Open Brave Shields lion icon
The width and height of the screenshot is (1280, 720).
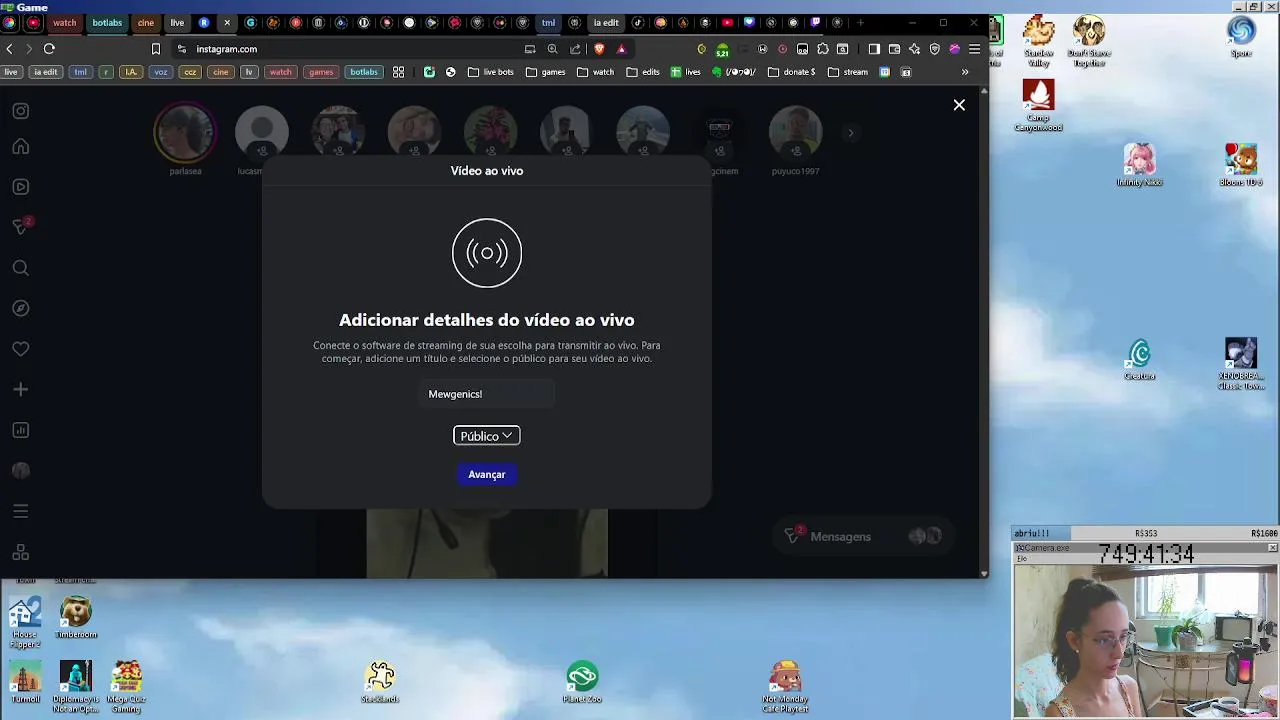[599, 48]
